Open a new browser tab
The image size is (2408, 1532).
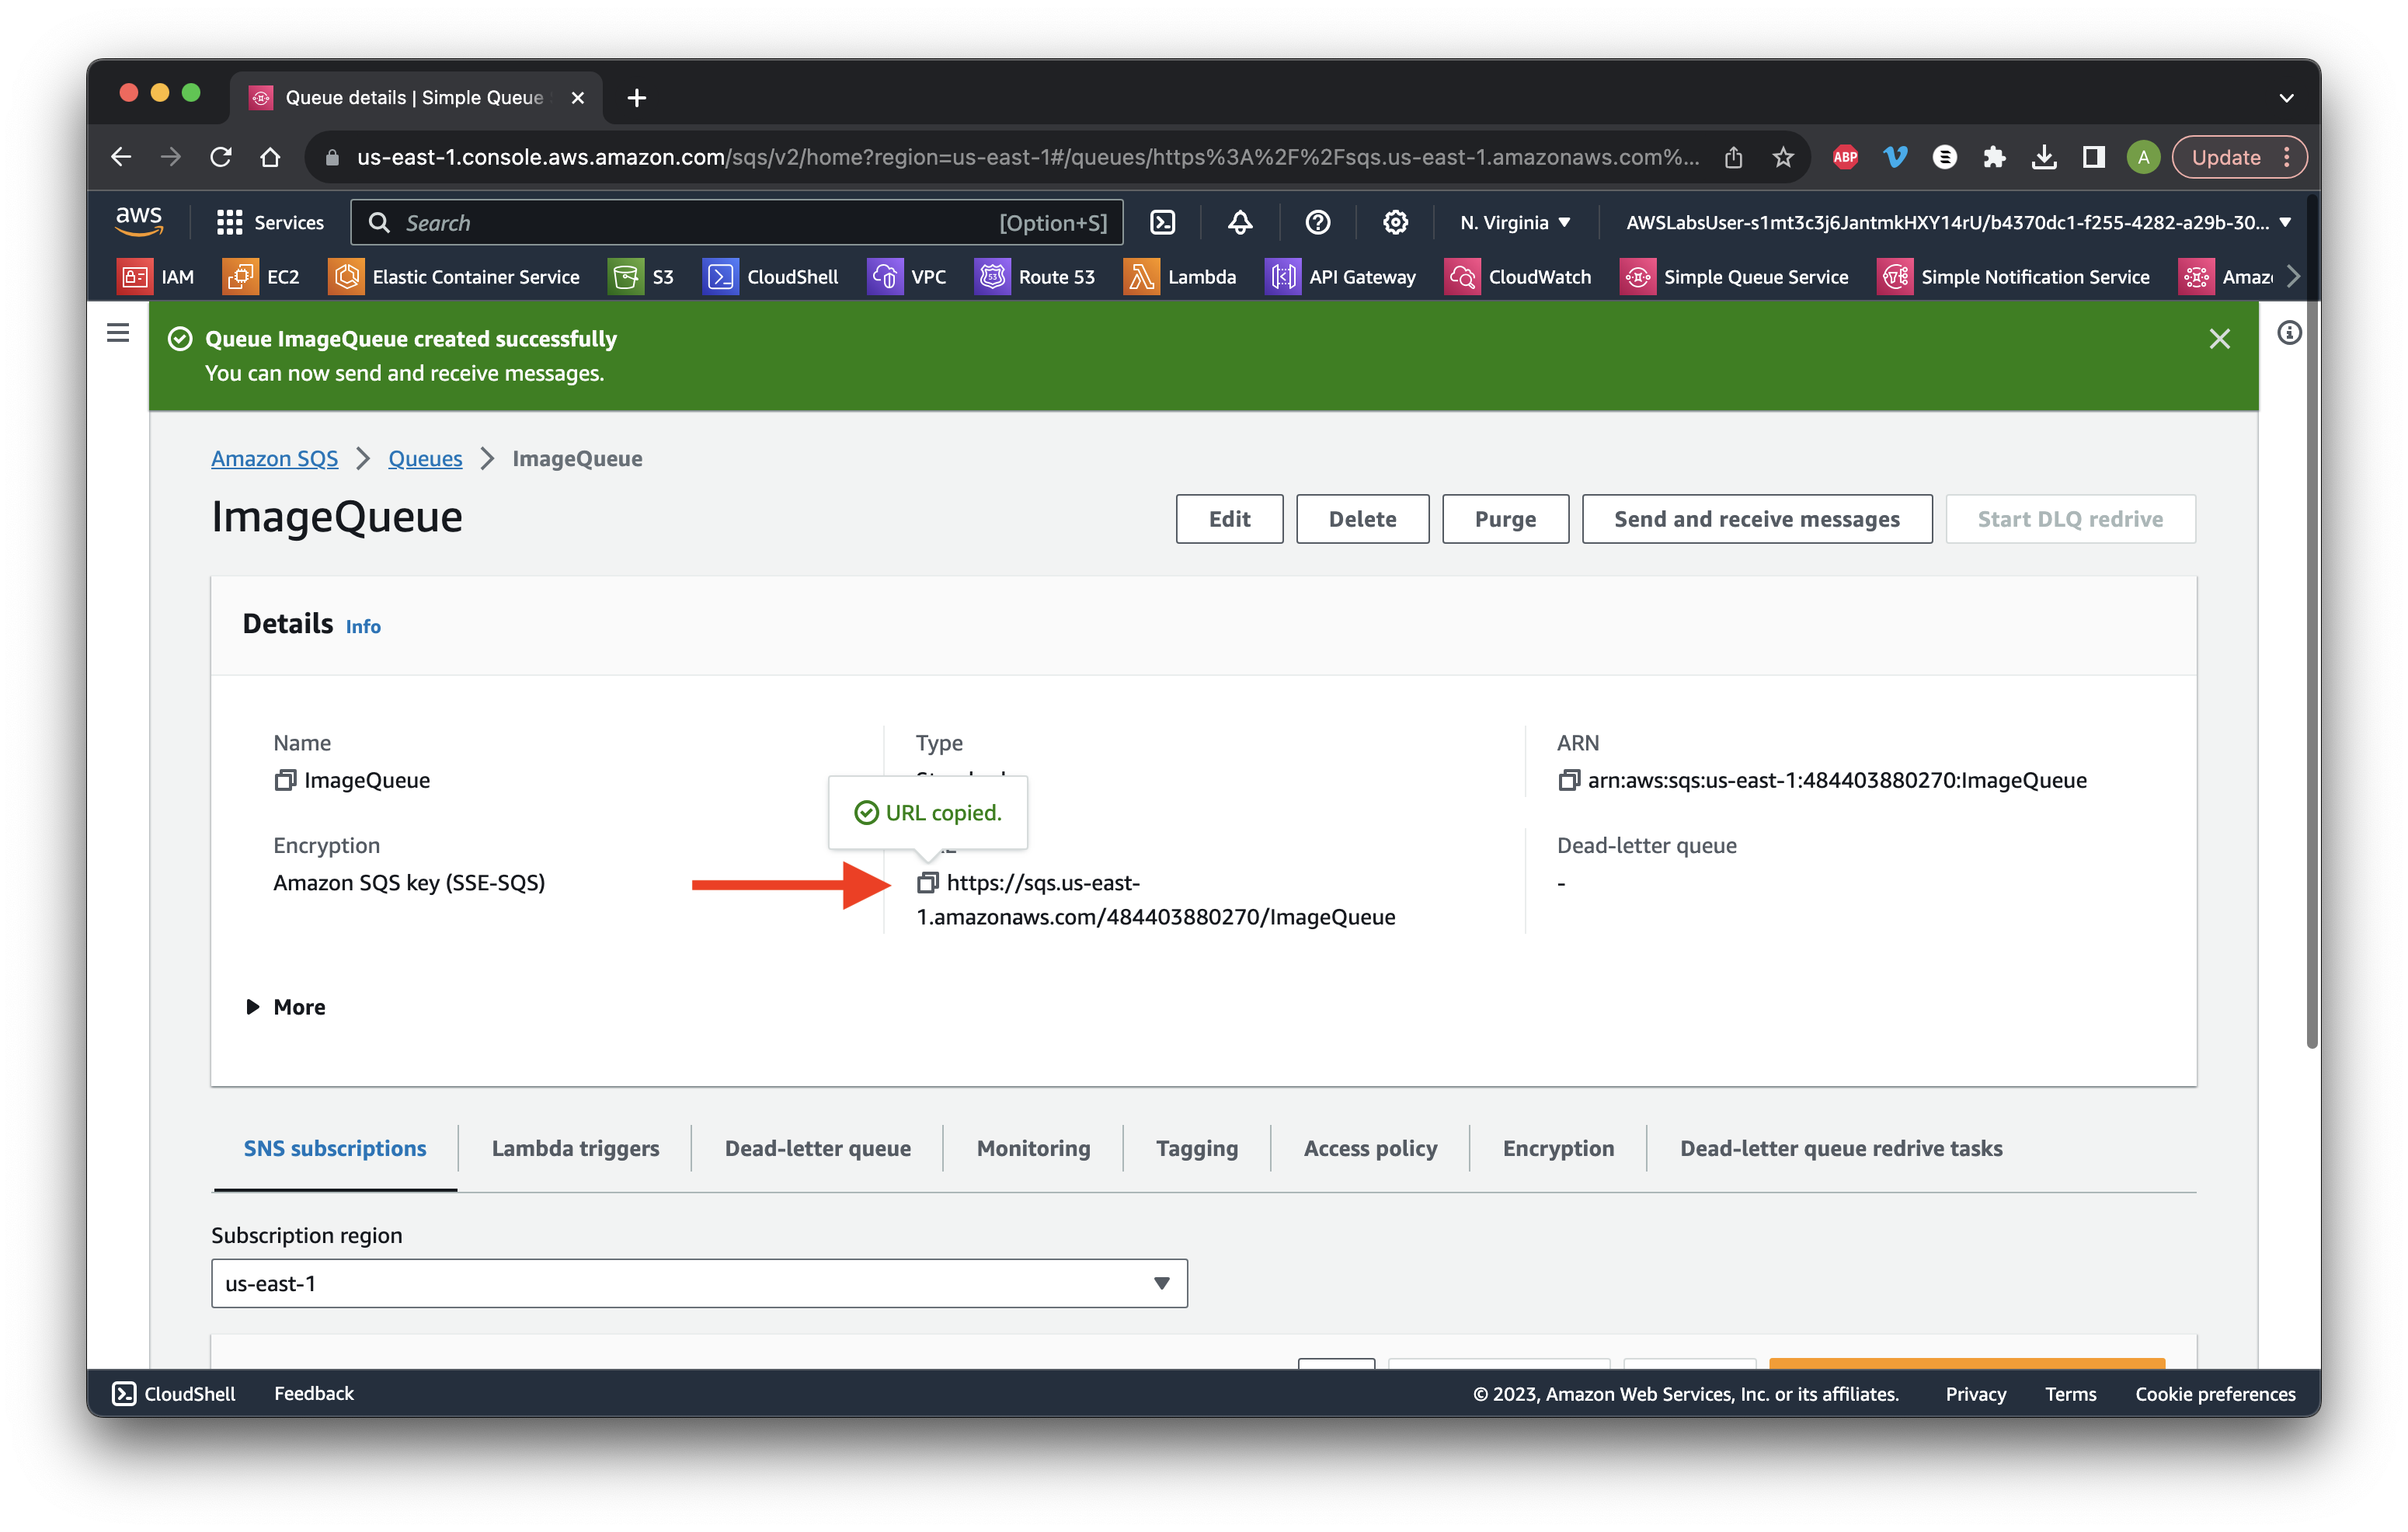[x=636, y=98]
